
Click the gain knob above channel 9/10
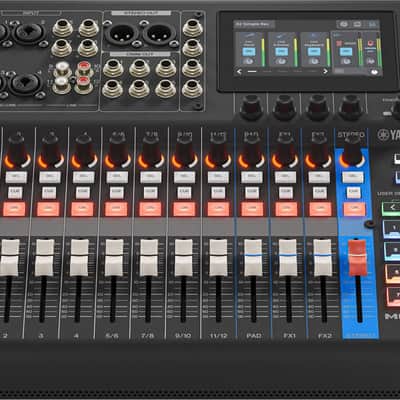(x=184, y=151)
